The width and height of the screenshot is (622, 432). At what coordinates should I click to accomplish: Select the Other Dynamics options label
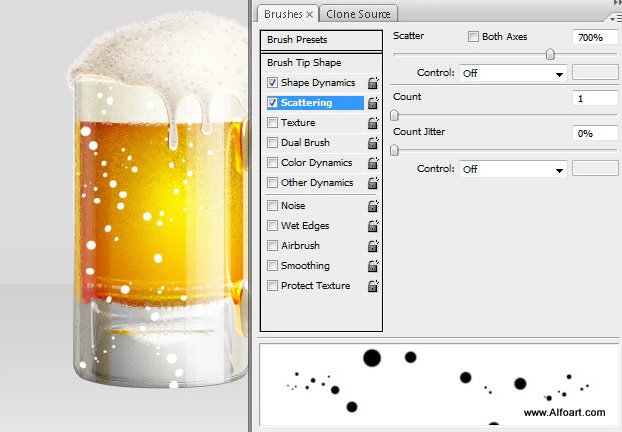point(317,182)
